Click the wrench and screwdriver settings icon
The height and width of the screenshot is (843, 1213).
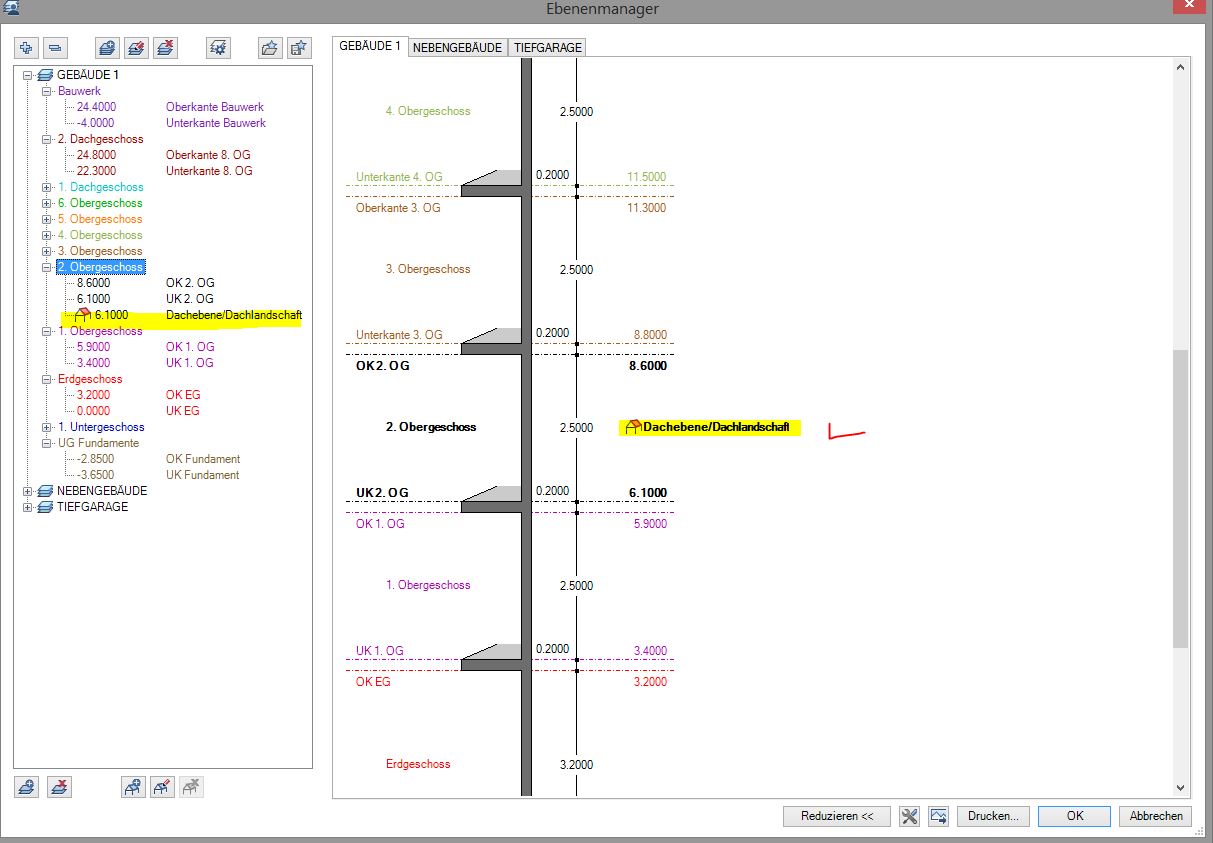tap(909, 816)
